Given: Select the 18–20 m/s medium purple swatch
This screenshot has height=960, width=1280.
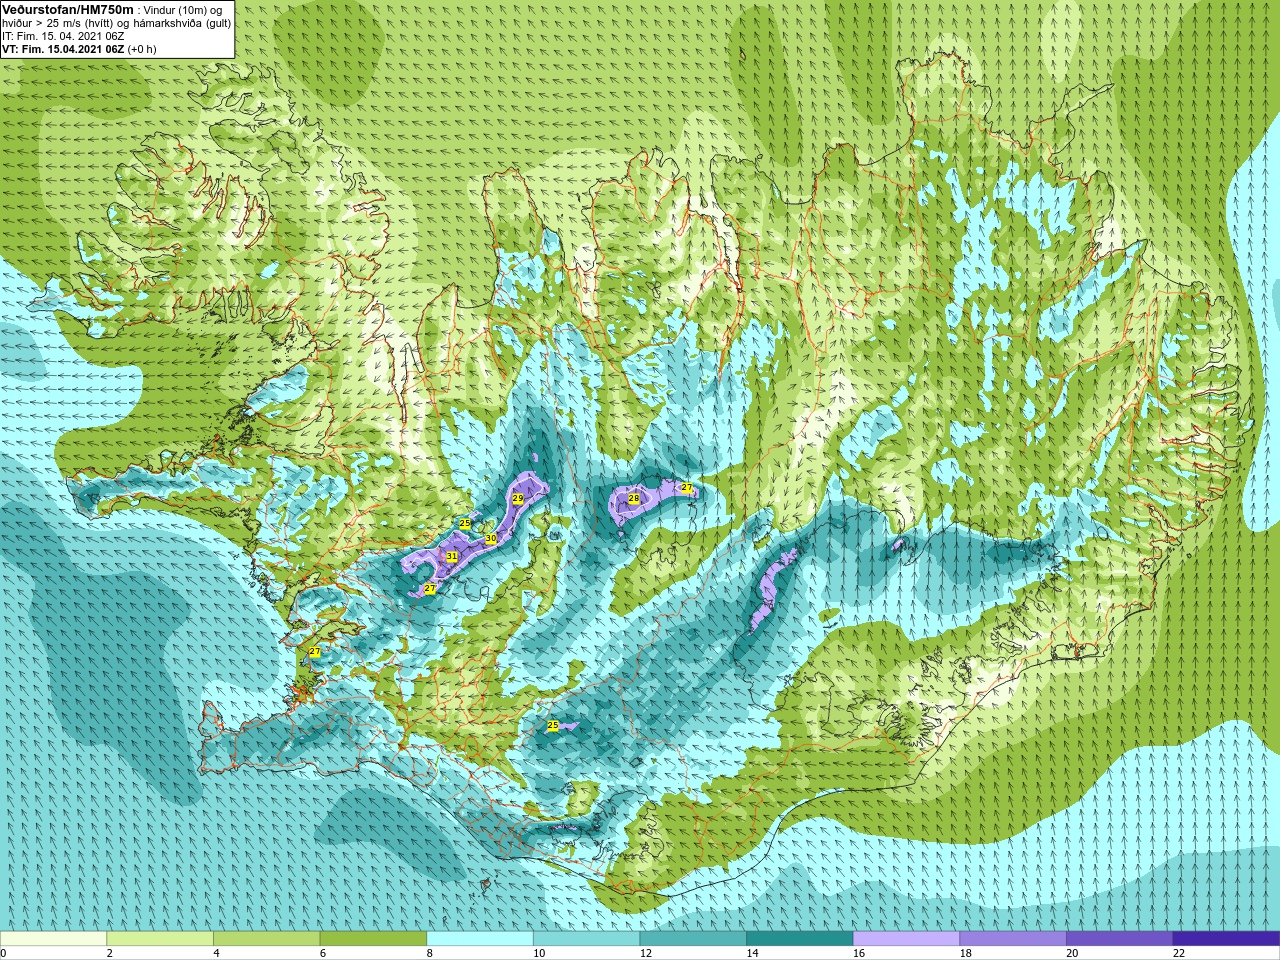Looking at the screenshot, I should tap(1012, 939).
